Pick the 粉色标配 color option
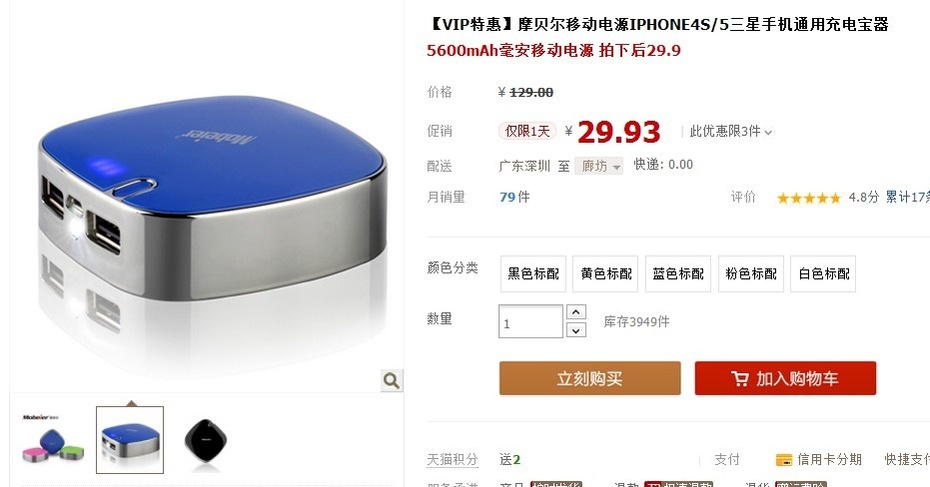 (x=751, y=273)
